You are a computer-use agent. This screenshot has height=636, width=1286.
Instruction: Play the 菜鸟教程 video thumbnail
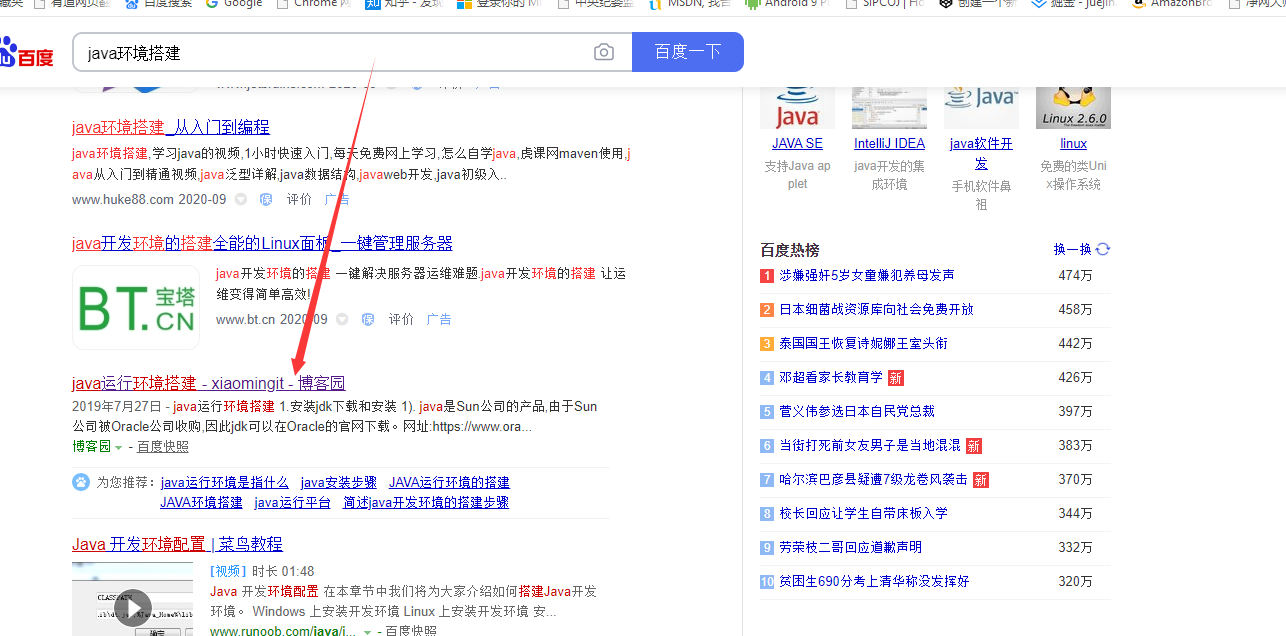click(x=132, y=606)
